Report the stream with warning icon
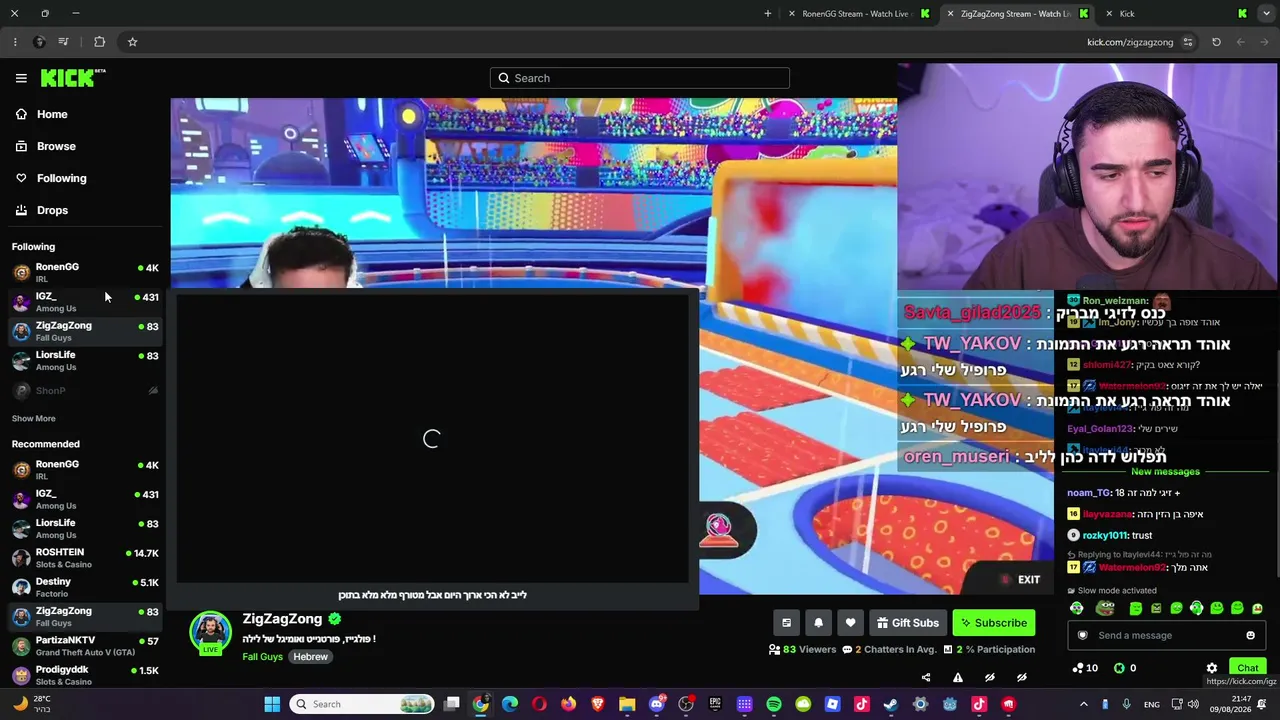Screen dimensions: 1280x720 coord(958,678)
